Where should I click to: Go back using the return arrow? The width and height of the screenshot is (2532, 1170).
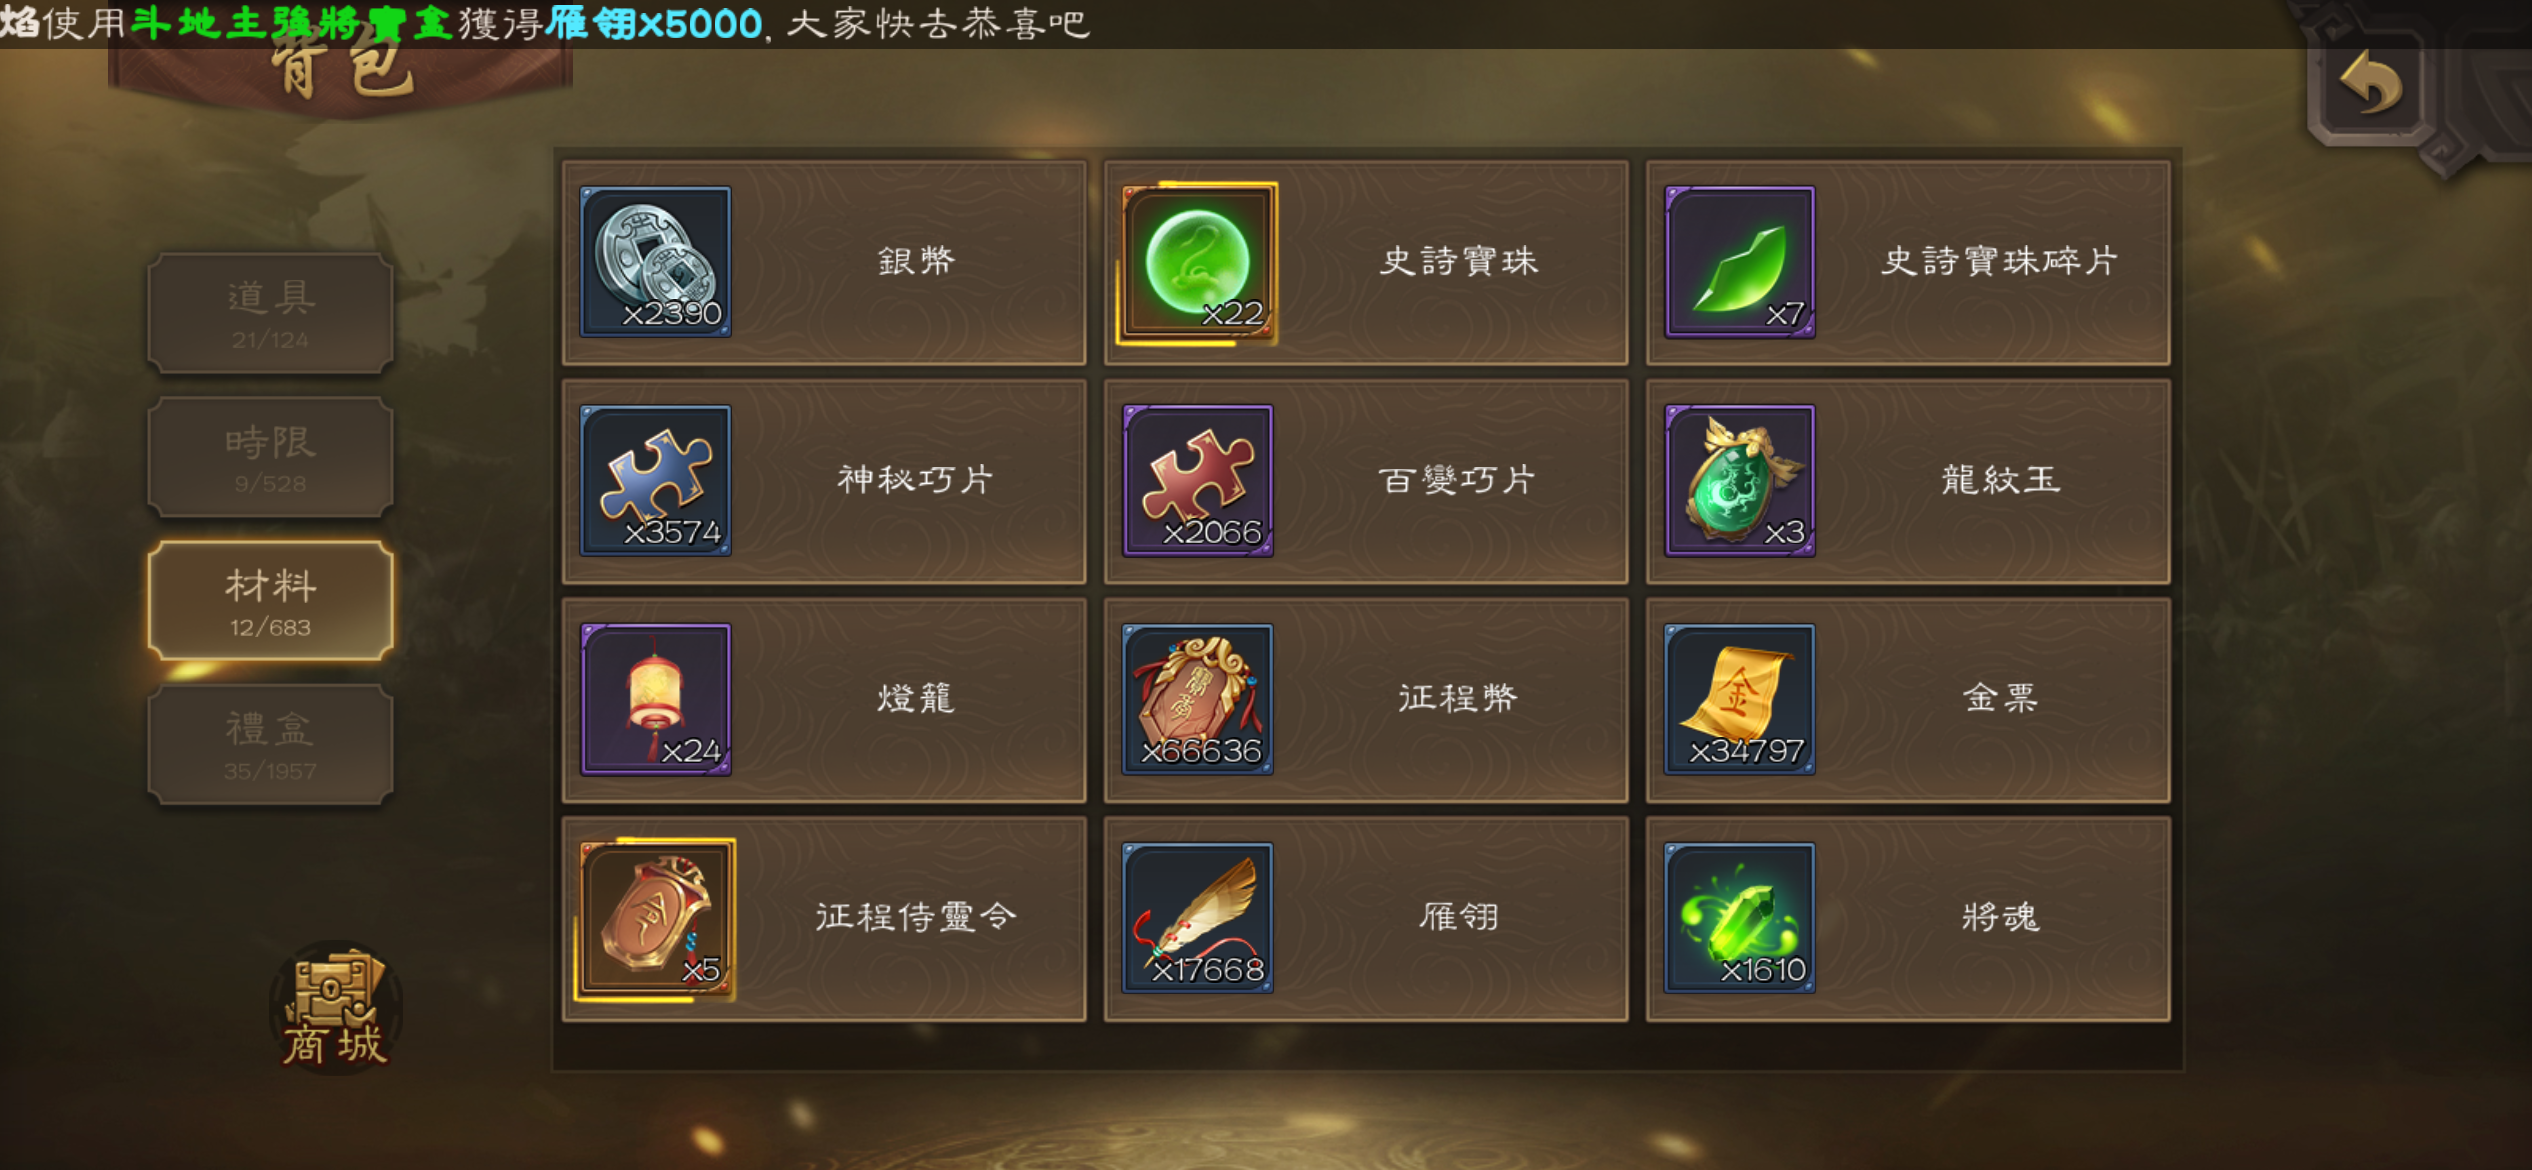pos(2371,84)
